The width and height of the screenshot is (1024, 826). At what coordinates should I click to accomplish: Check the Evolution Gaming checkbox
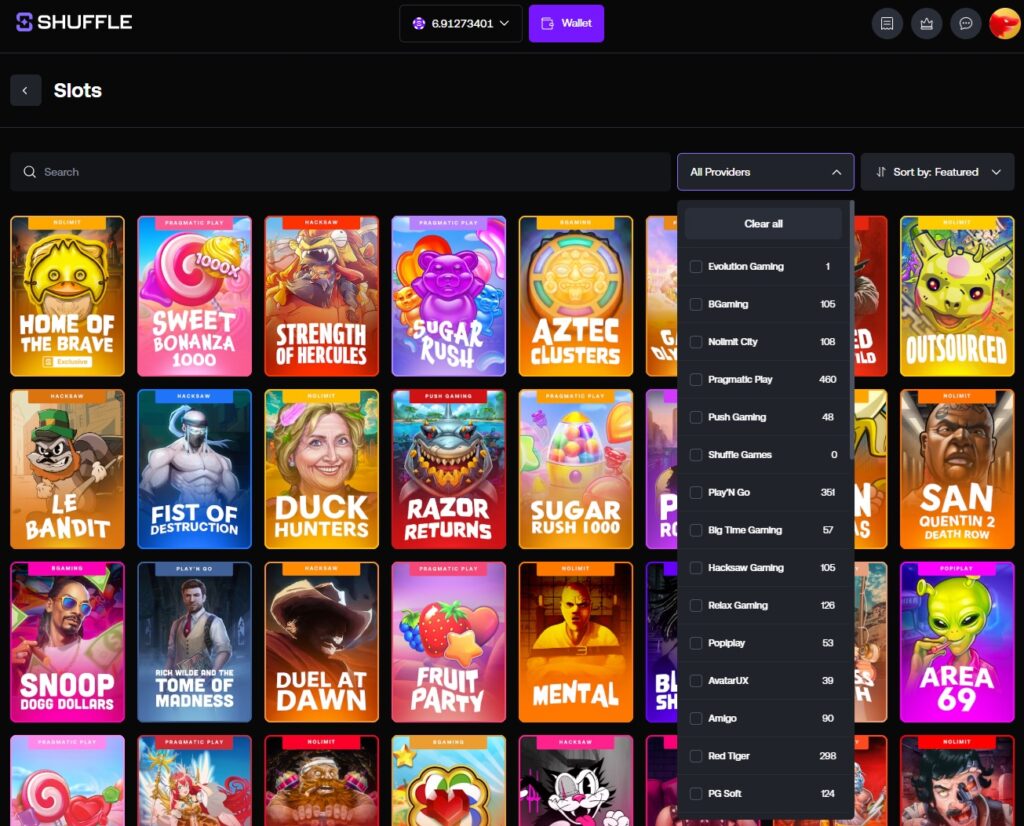pyautogui.click(x=696, y=266)
